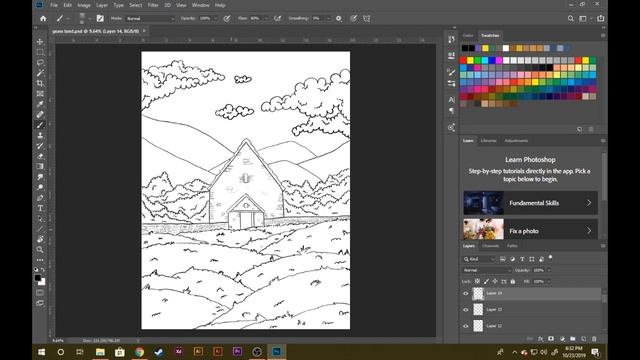Open Chrome from the taskbar
Screen dimensions: 640x360
click(x=139, y=352)
